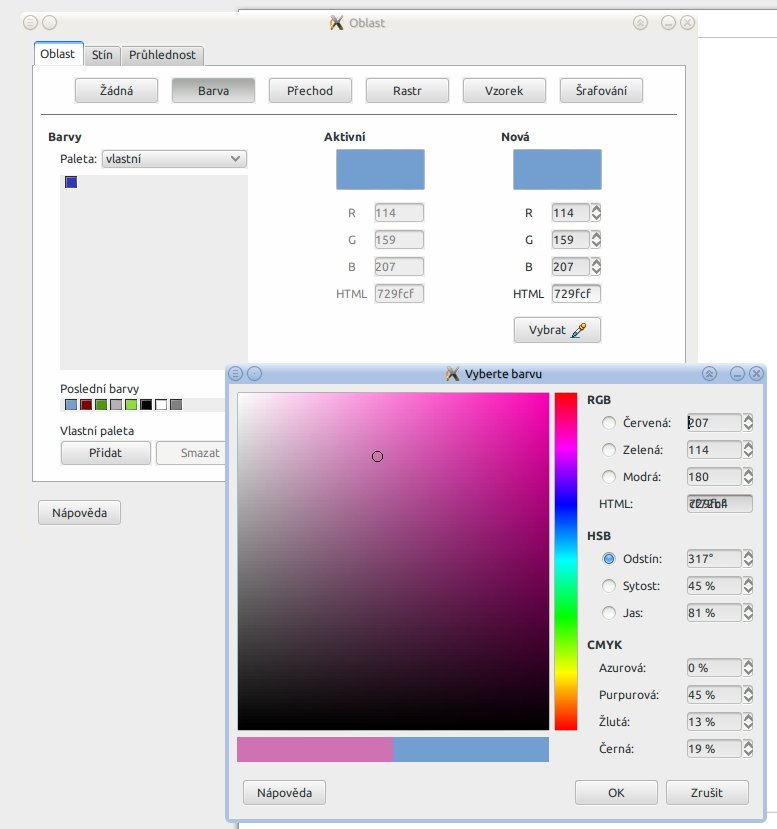This screenshot has width=777, height=829.
Task: Adjust the Purpurová spinner arrows
Action: click(748, 695)
